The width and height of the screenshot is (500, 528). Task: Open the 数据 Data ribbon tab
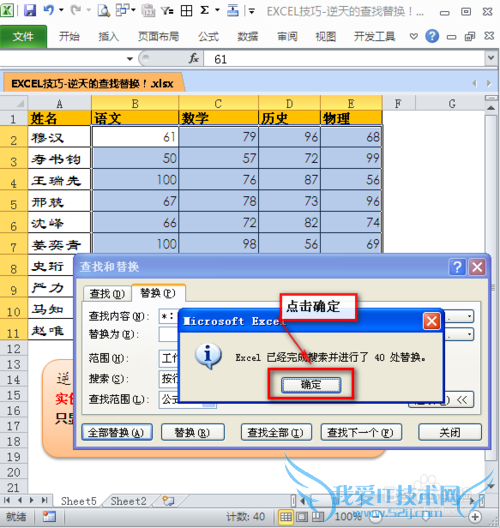pyautogui.click(x=247, y=36)
